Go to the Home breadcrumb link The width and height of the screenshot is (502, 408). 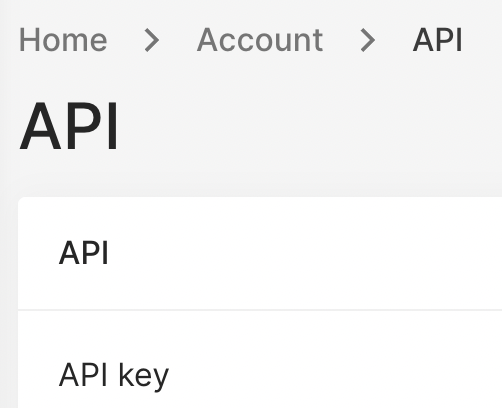coord(63,40)
